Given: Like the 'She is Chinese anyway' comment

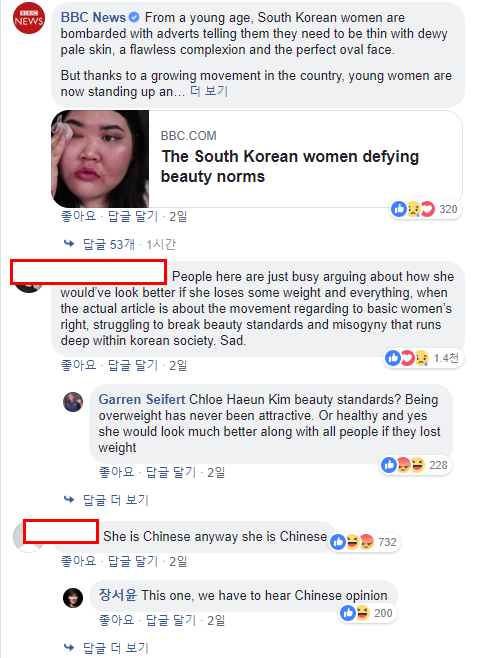Looking at the screenshot, I should [x=78, y=561].
